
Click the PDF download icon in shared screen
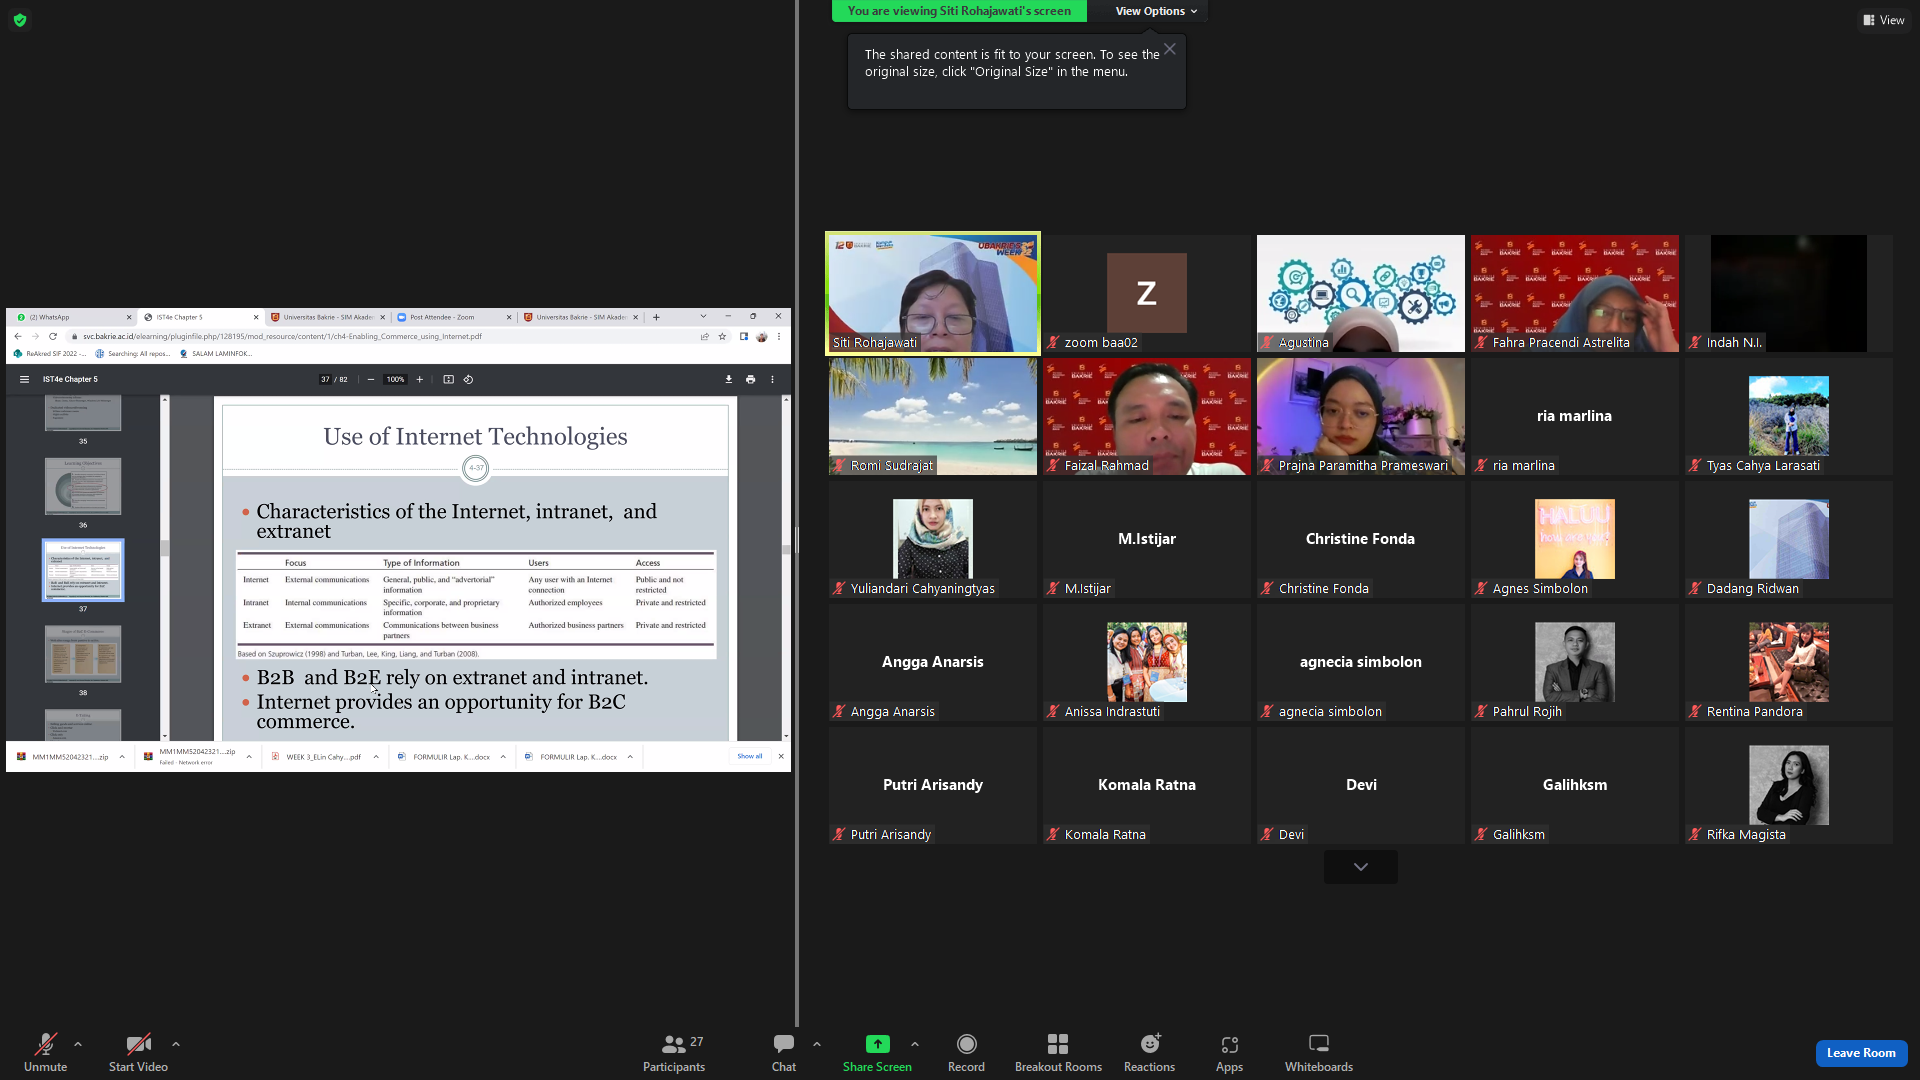[x=728, y=380]
